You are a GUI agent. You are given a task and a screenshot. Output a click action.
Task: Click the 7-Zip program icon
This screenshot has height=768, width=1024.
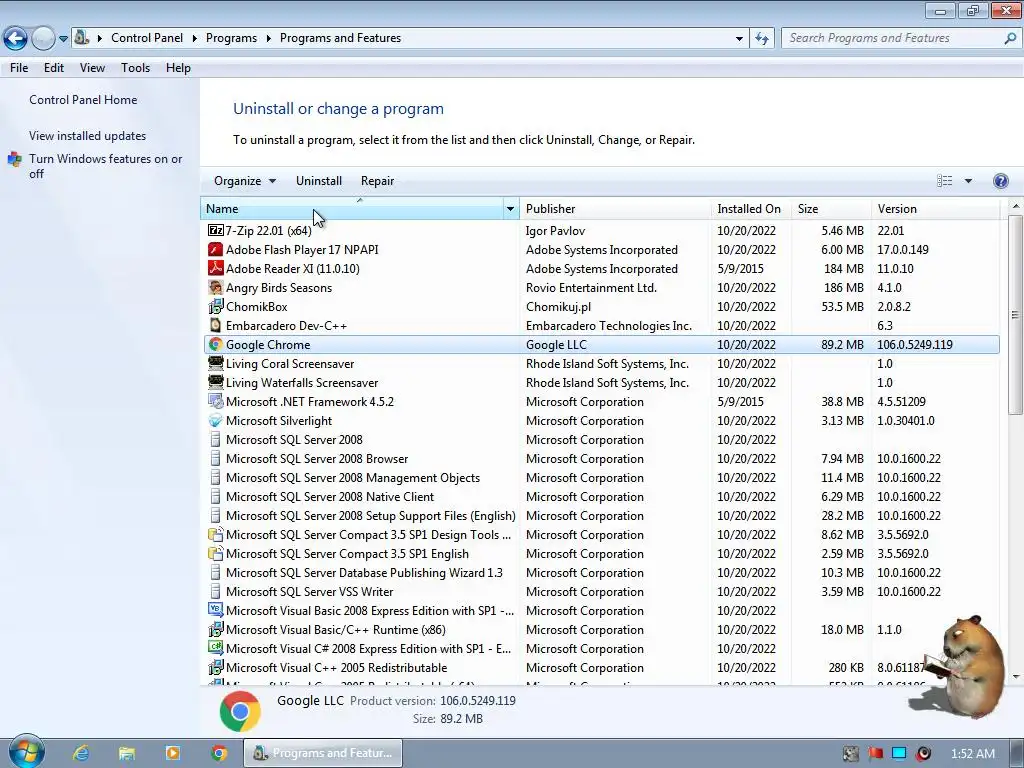216,231
